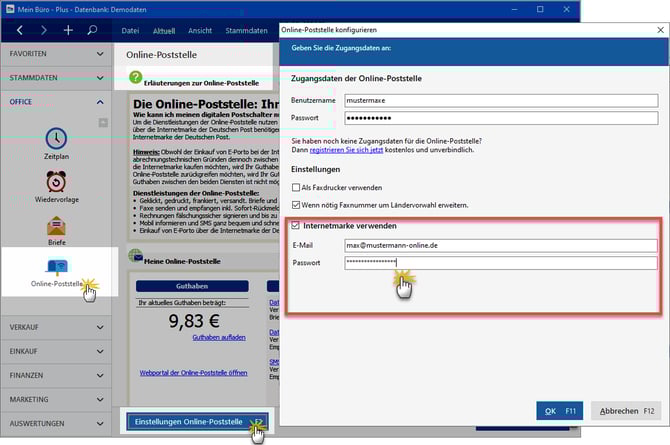Click the Internetmarke E-Mail field
The image size is (670, 445).
pyautogui.click(x=501, y=245)
